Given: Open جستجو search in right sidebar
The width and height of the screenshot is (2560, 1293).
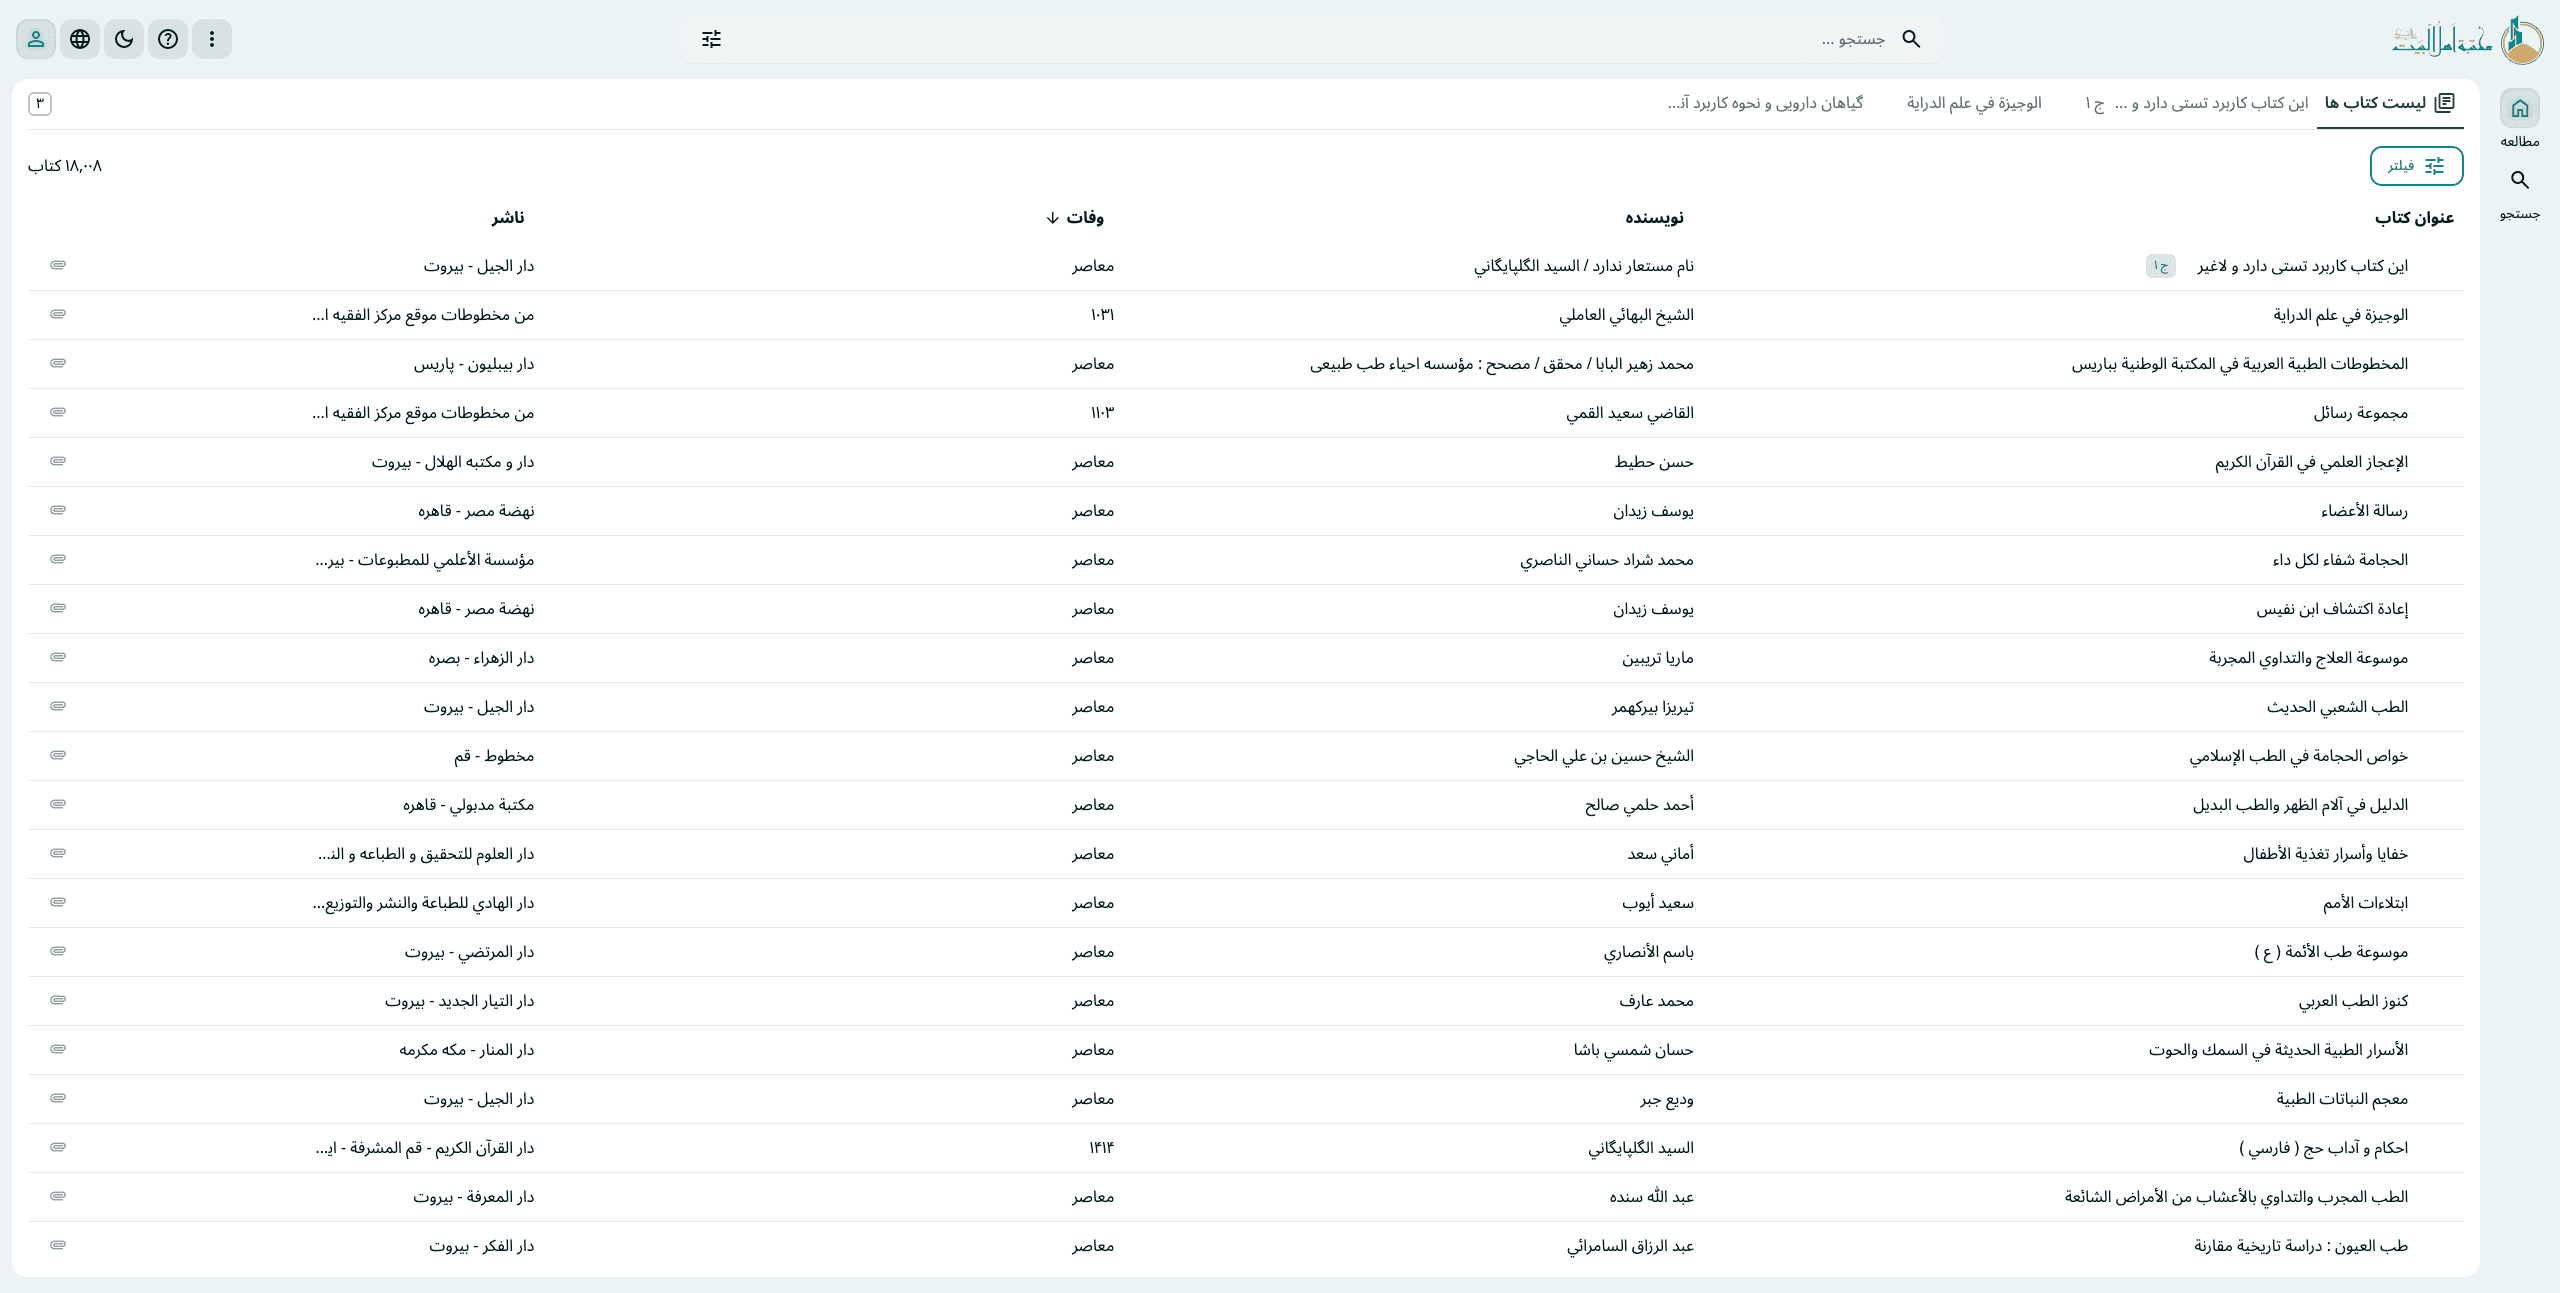Looking at the screenshot, I should pos(2519,181).
